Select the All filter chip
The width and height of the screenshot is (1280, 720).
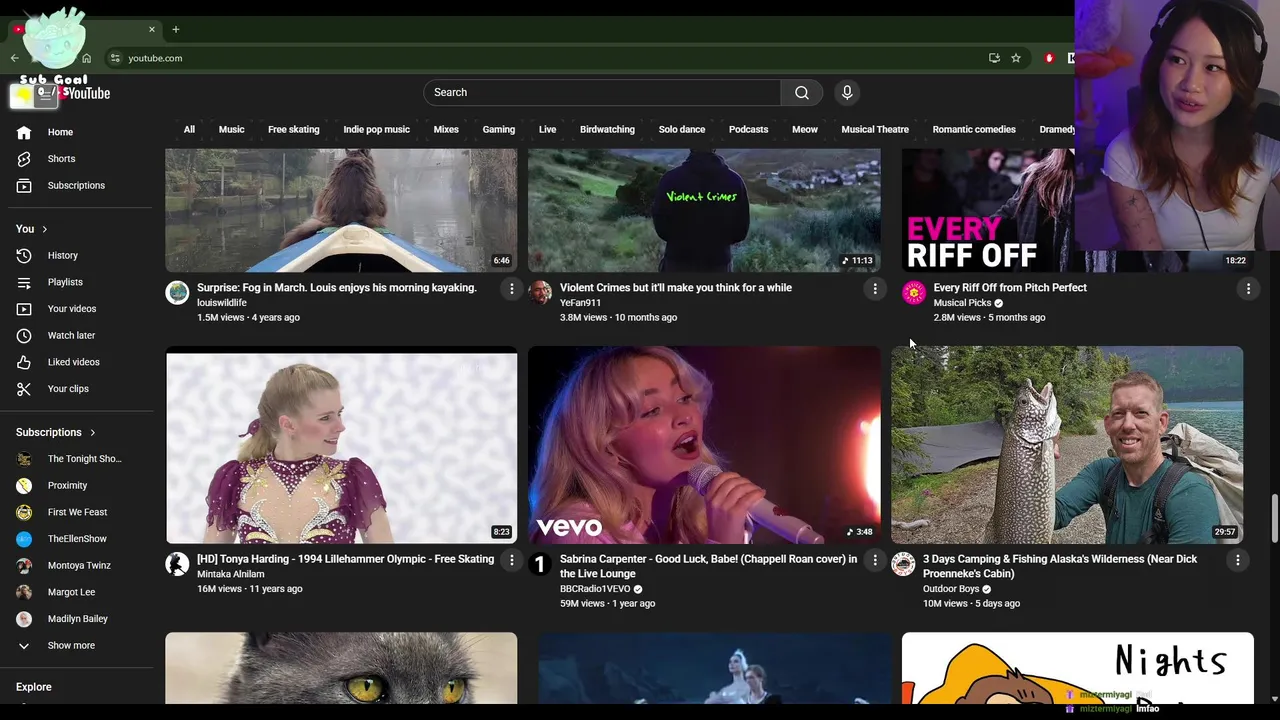(189, 129)
